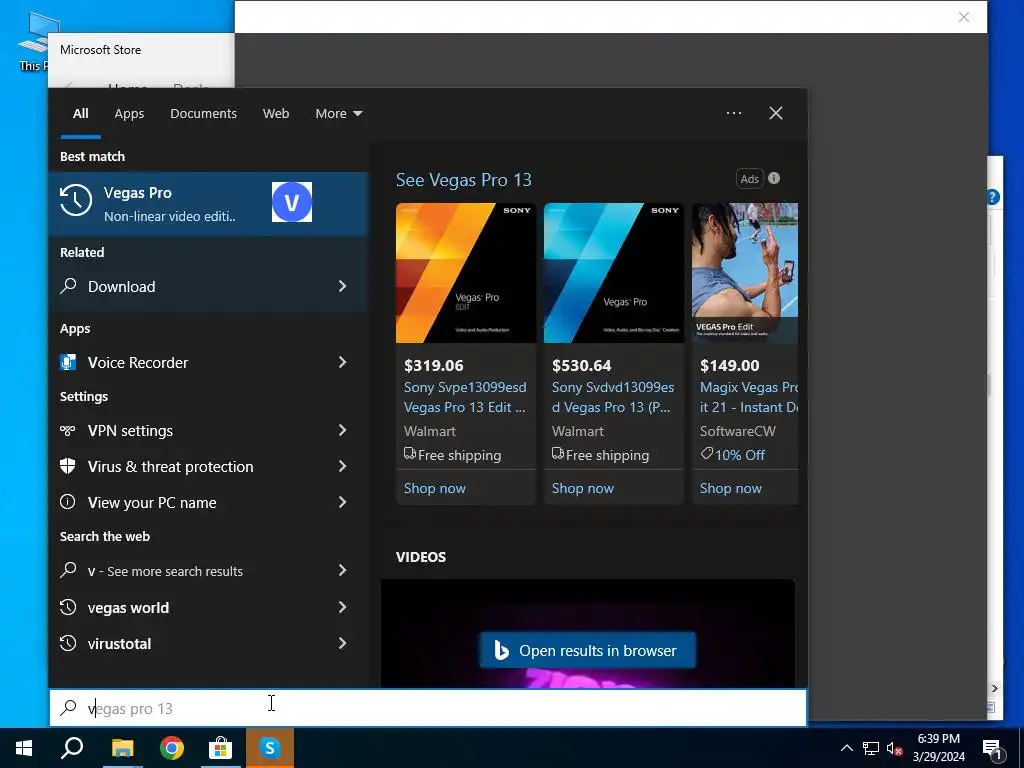This screenshot has width=1024, height=768.
Task: Click the 'See Vegas Pro 13' heading link
Action: click(464, 180)
